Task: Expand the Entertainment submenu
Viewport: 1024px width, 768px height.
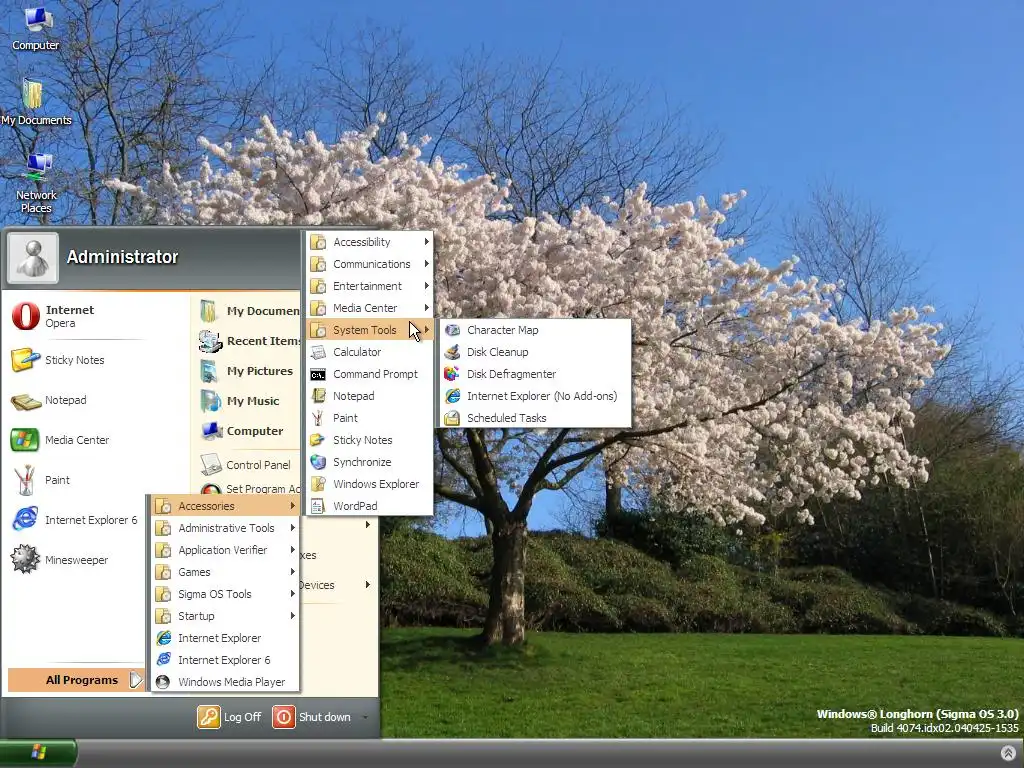Action: pyautogui.click(x=369, y=286)
